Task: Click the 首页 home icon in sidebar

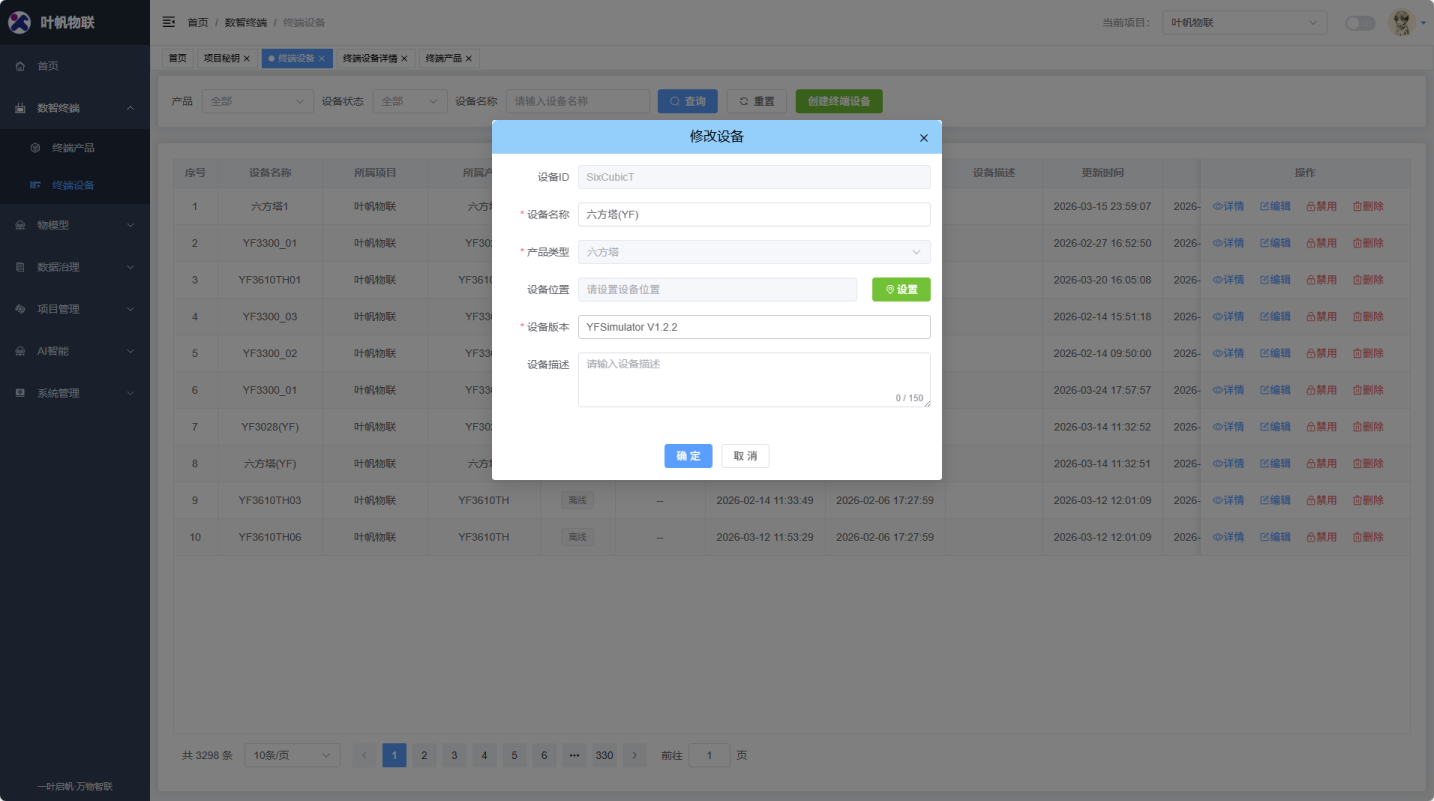Action: [x=21, y=66]
